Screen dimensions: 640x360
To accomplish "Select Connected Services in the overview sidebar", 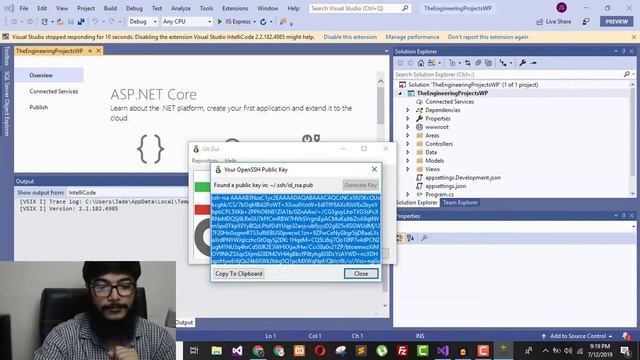I will (x=53, y=91).
